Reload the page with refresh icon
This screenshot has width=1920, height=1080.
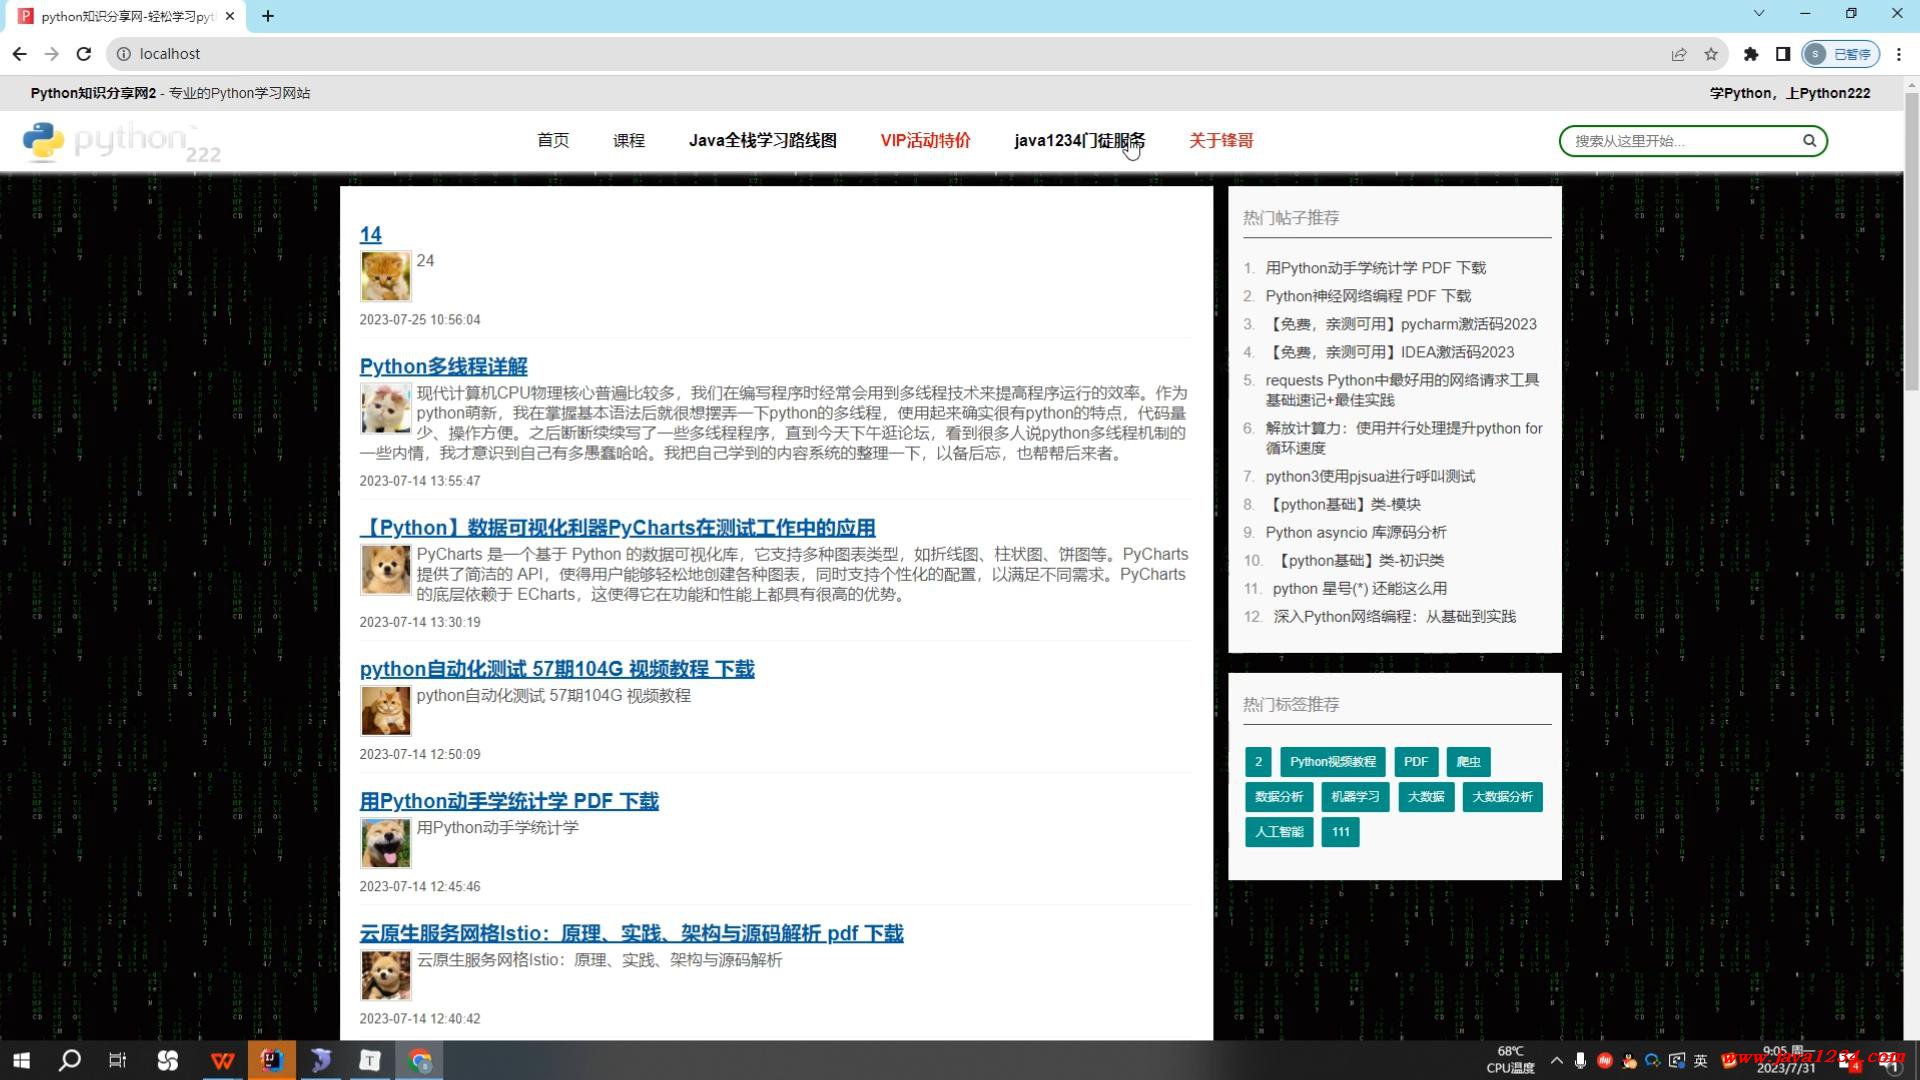pos(84,54)
